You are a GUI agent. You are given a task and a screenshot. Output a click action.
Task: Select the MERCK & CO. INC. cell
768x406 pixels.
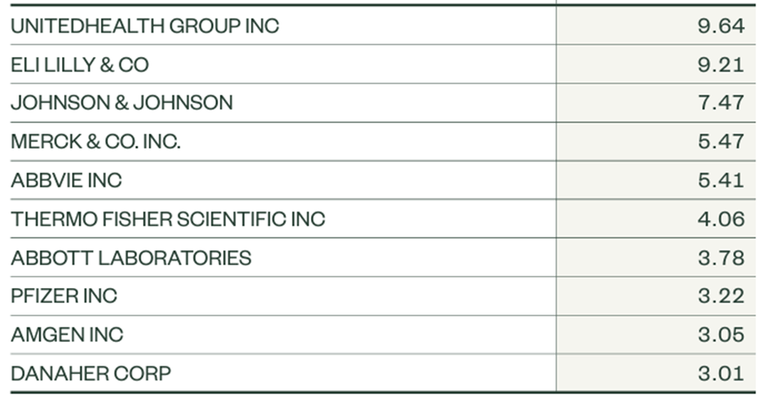[x=96, y=141]
